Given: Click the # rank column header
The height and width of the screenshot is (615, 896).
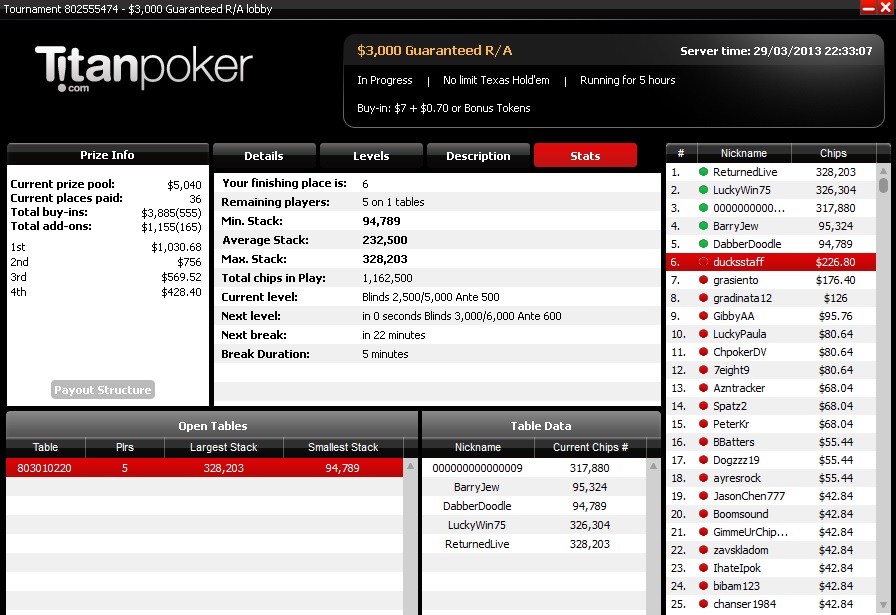Looking at the screenshot, I should pos(681,153).
